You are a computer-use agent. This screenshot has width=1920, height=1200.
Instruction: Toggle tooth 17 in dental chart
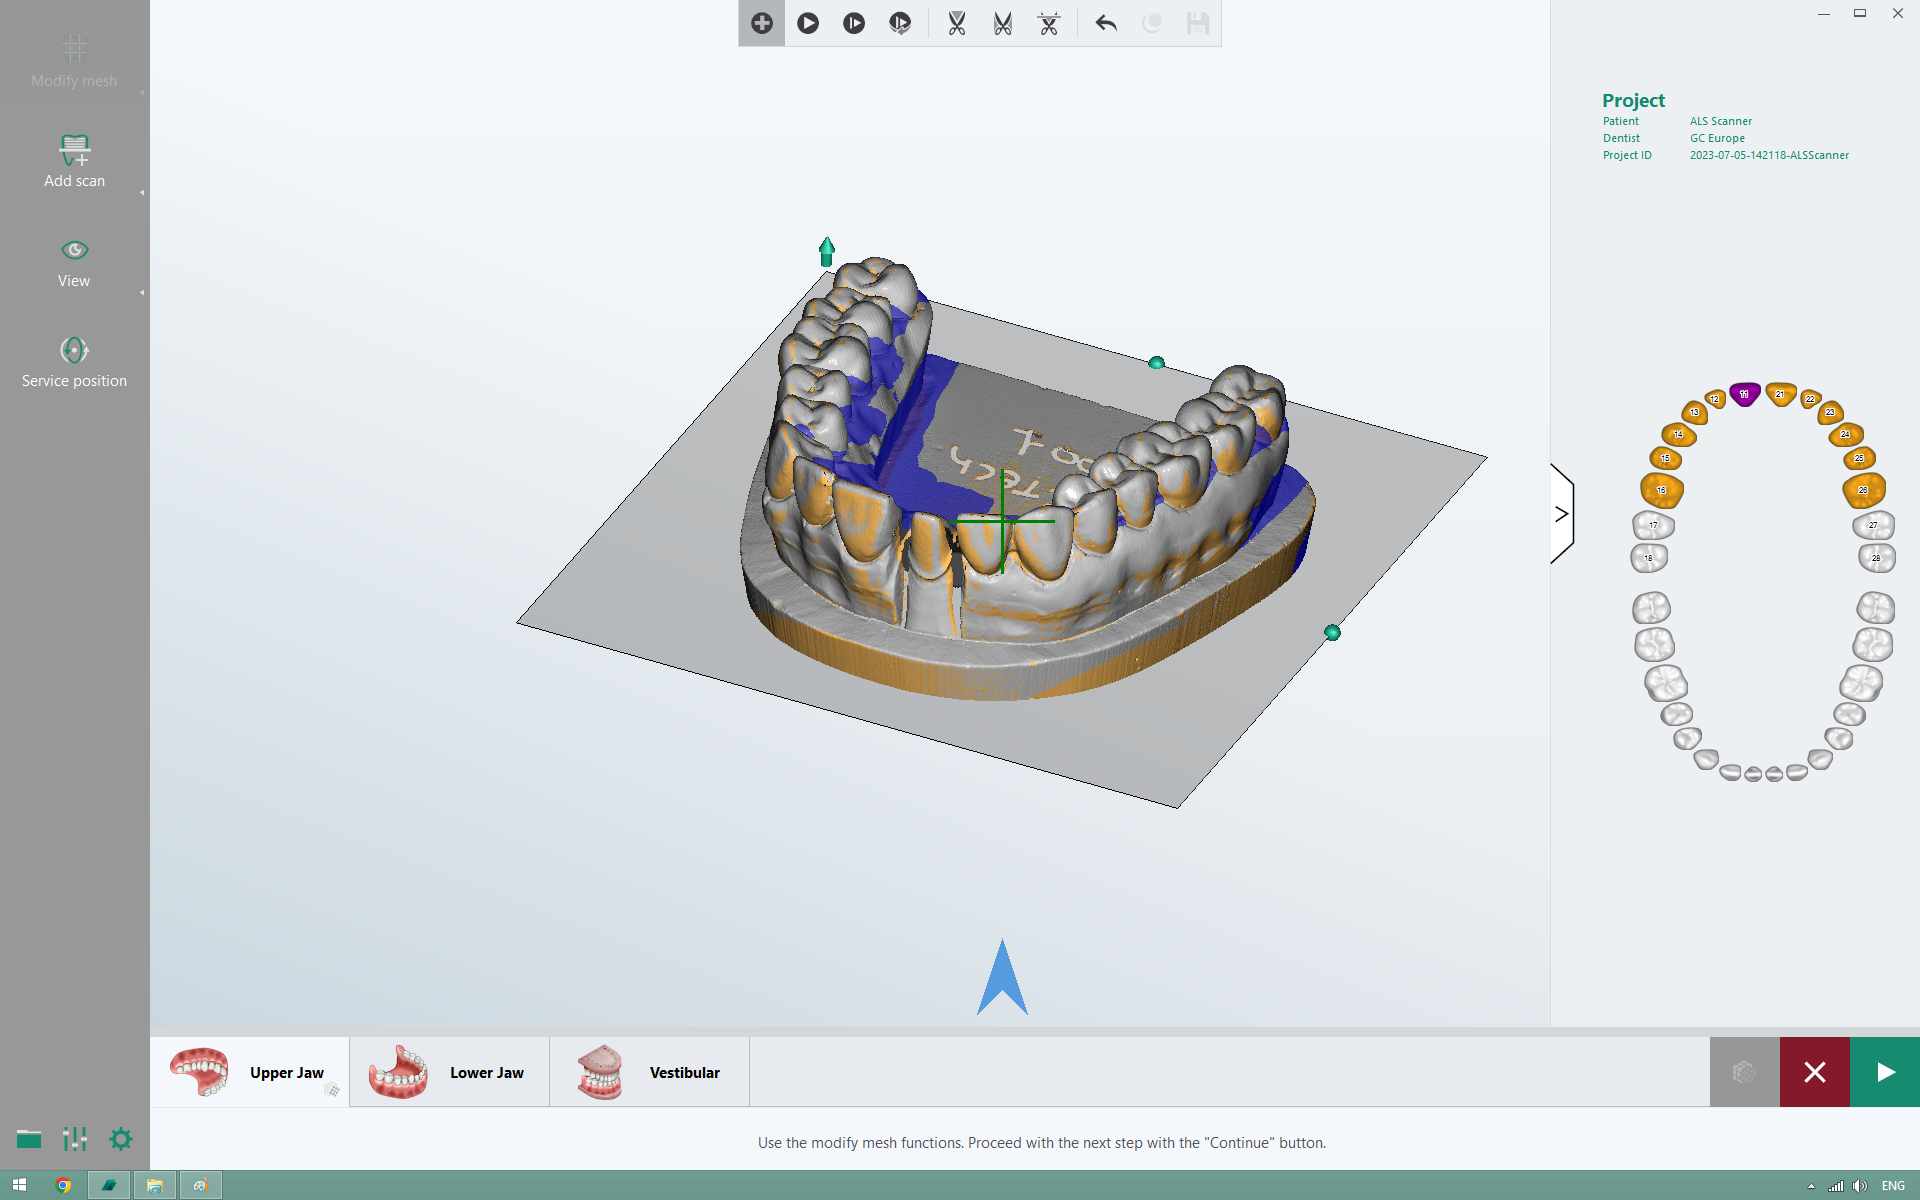(x=1653, y=525)
